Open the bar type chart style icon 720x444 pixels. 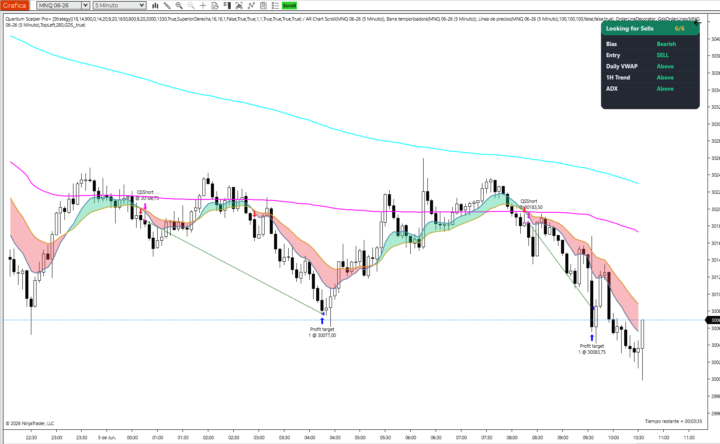155,6
